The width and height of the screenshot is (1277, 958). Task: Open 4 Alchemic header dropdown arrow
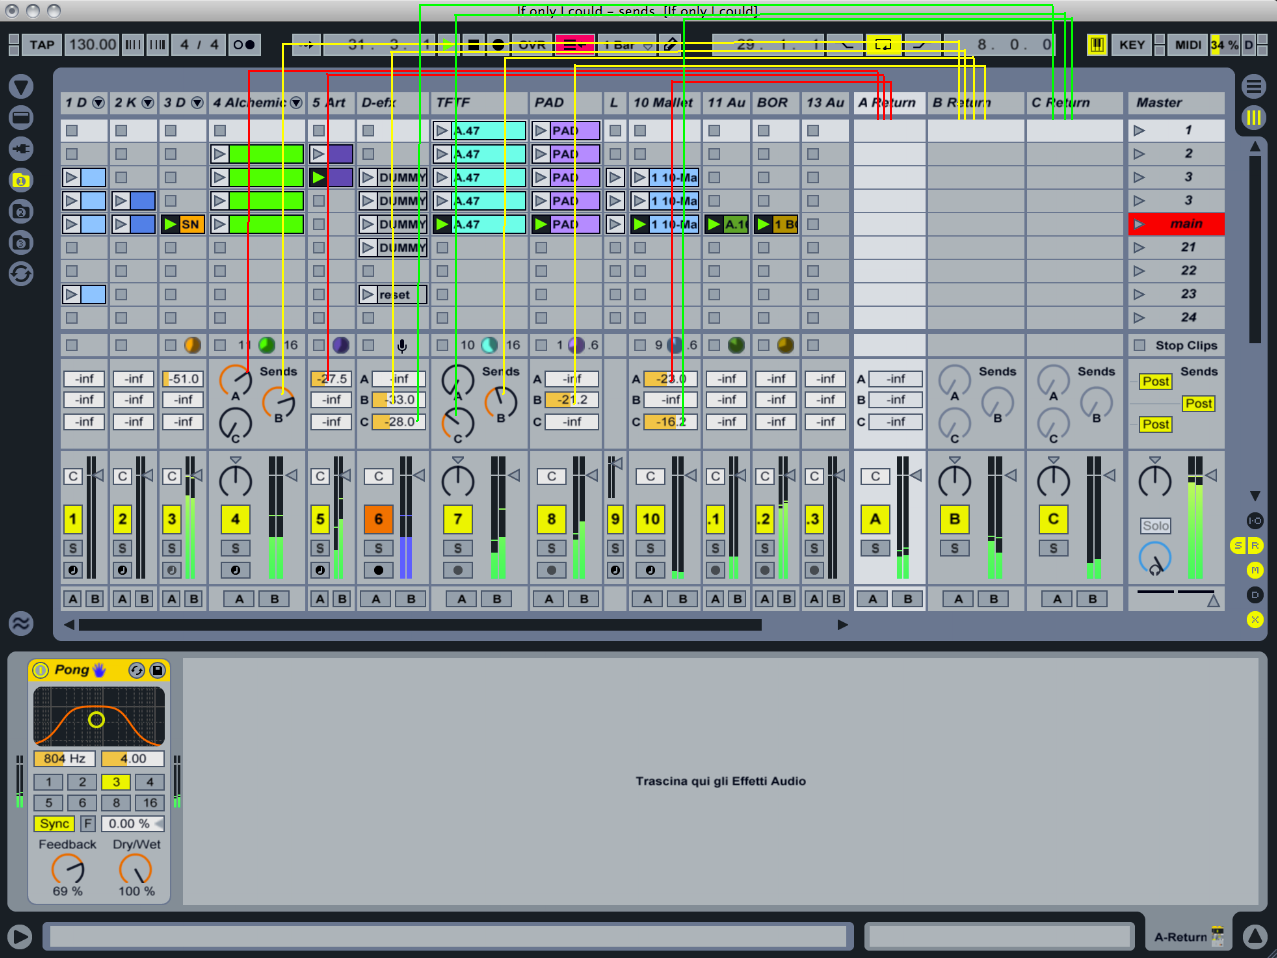pyautogui.click(x=296, y=103)
